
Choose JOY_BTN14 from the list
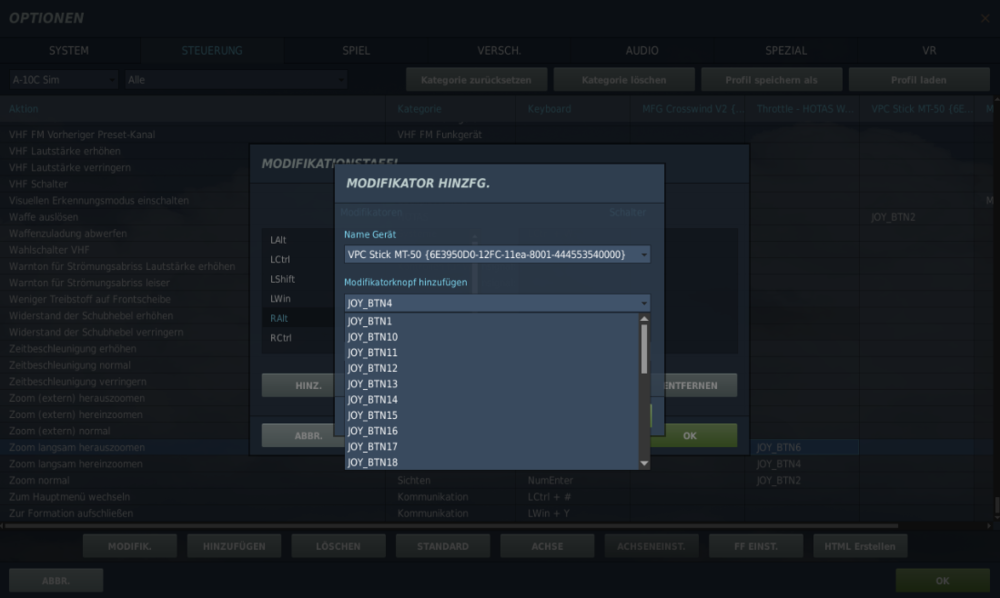[x=492, y=400]
